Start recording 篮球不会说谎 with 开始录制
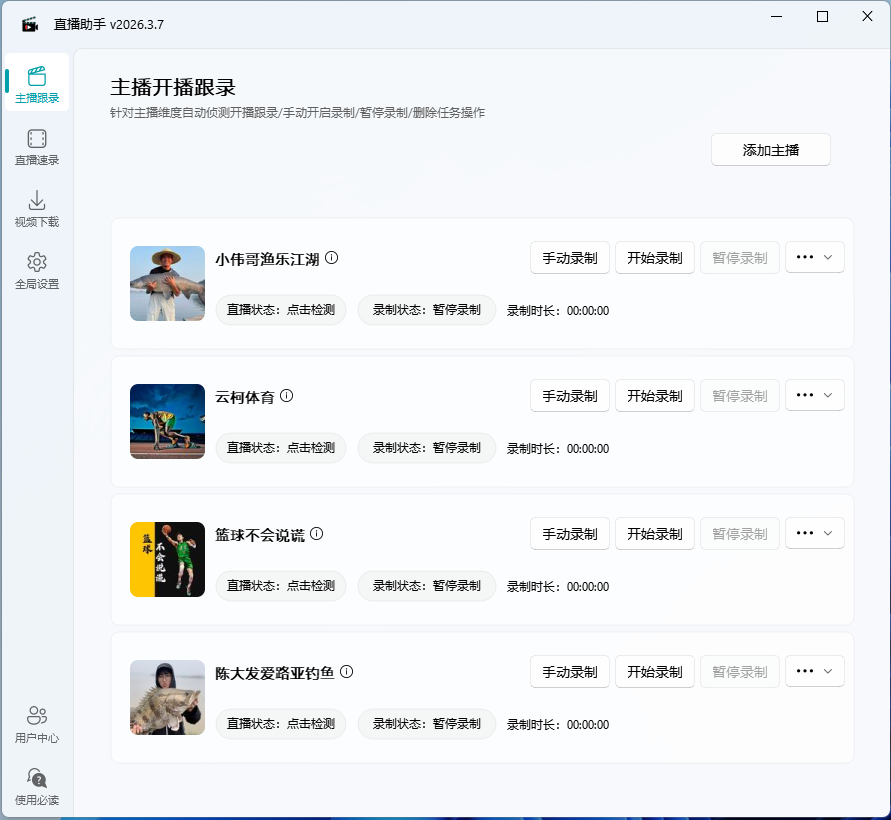 654,533
